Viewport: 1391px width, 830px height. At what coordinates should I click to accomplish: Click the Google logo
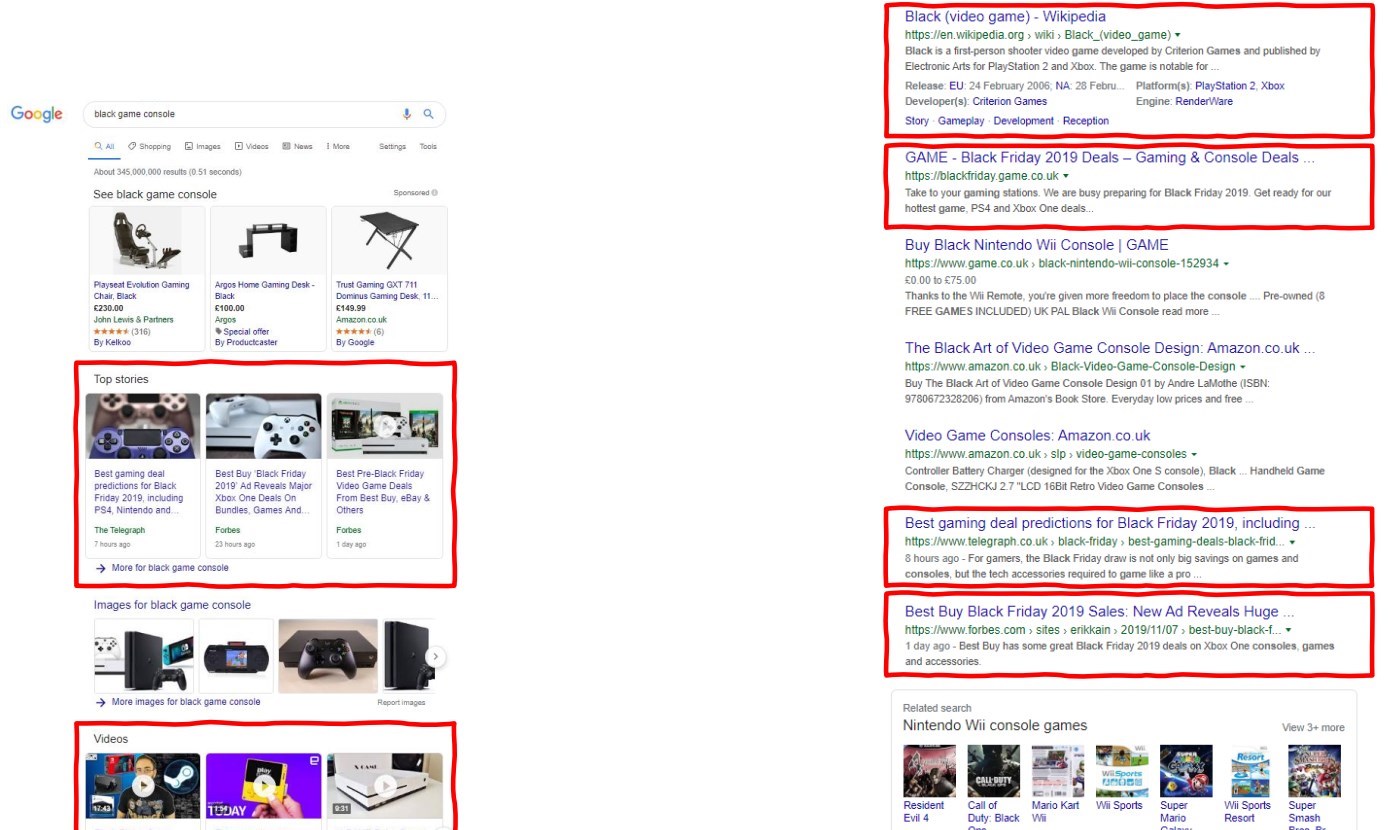click(37, 114)
